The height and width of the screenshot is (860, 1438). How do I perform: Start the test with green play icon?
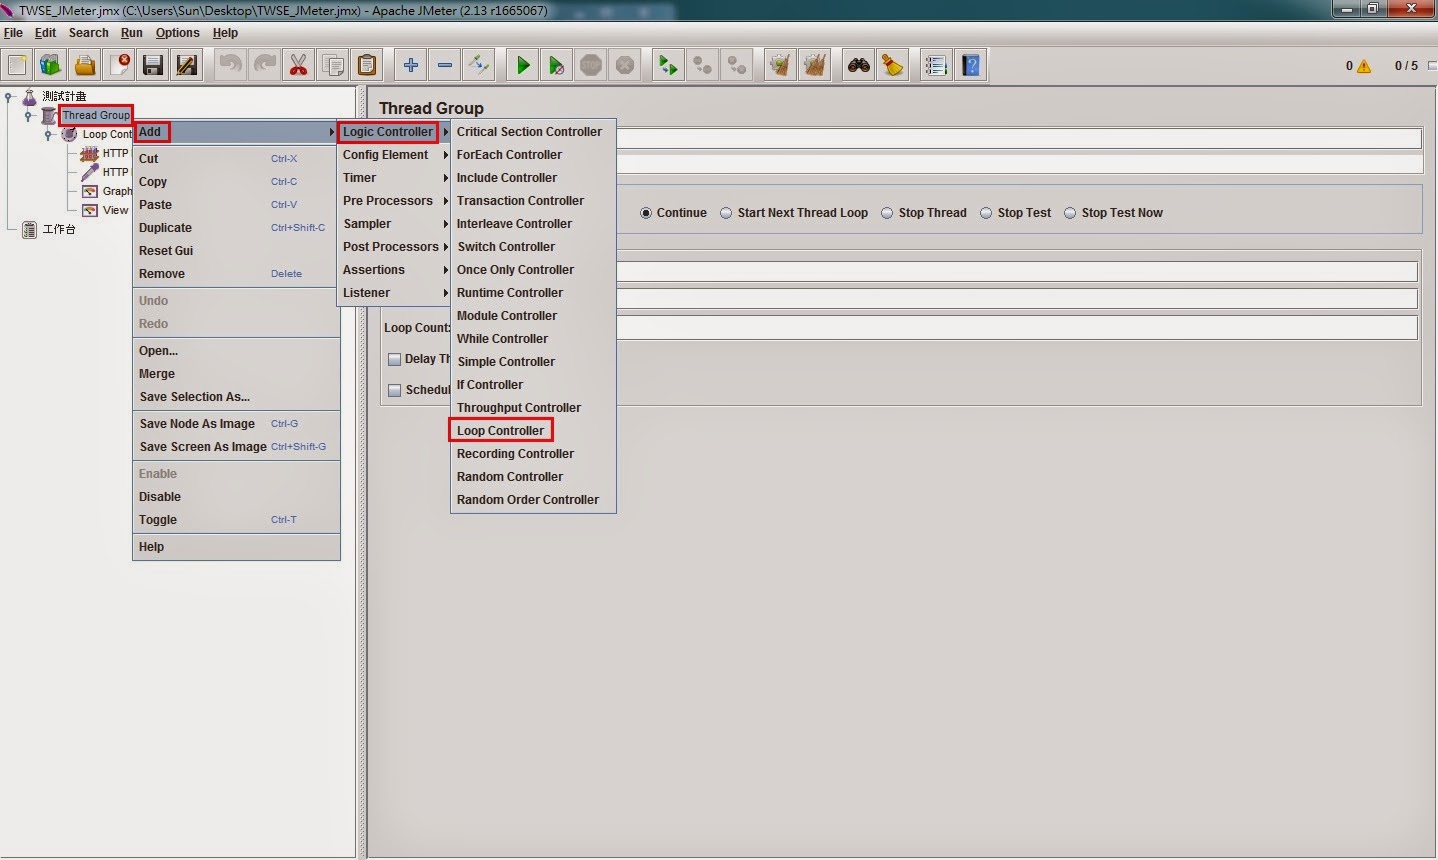click(523, 66)
